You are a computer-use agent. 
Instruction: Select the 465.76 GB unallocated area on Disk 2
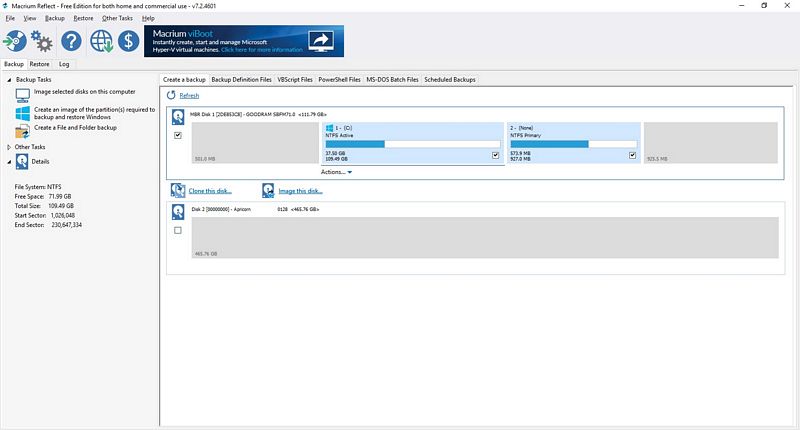pos(485,237)
